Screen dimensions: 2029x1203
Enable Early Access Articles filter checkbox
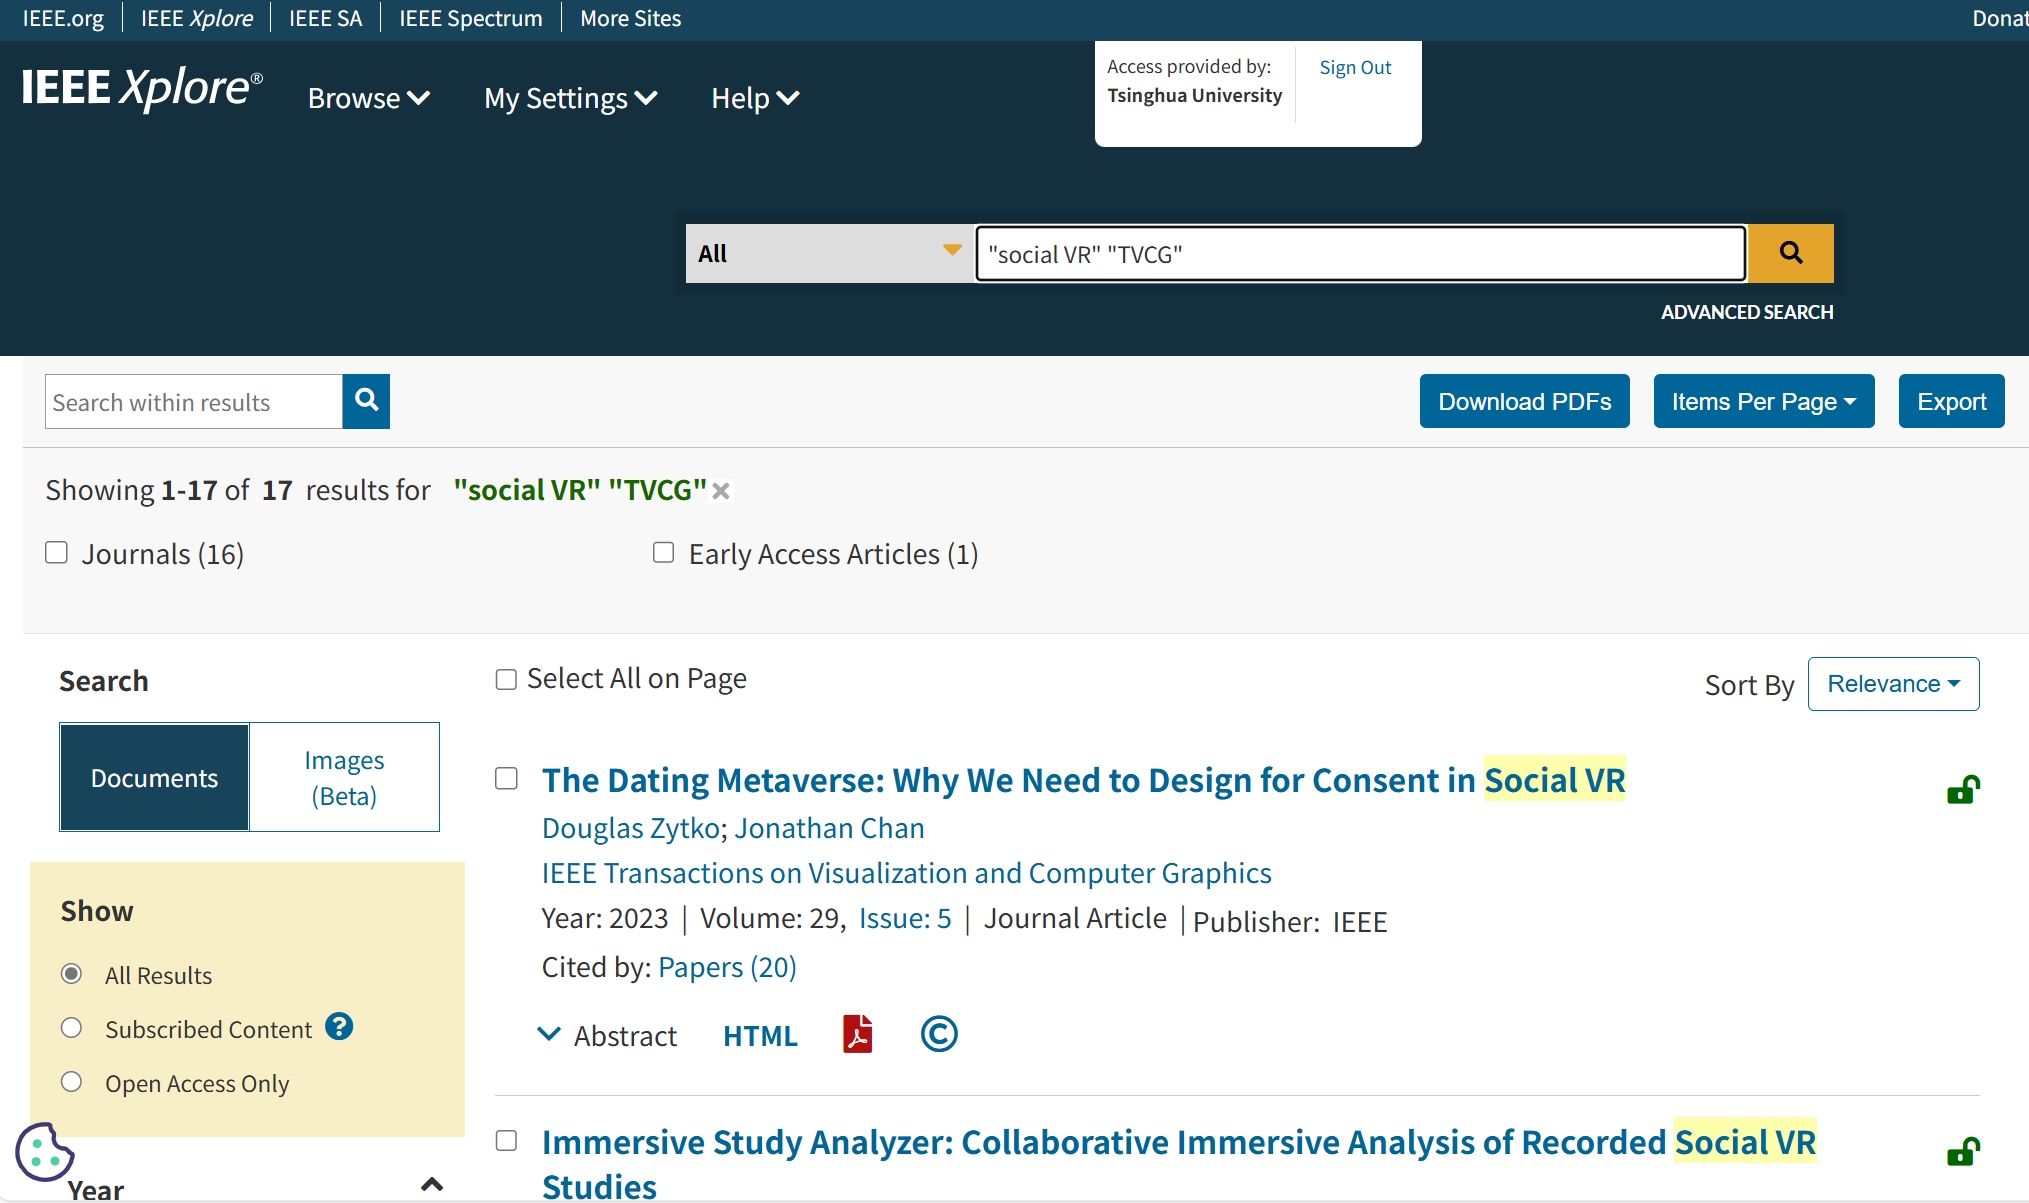(x=663, y=553)
